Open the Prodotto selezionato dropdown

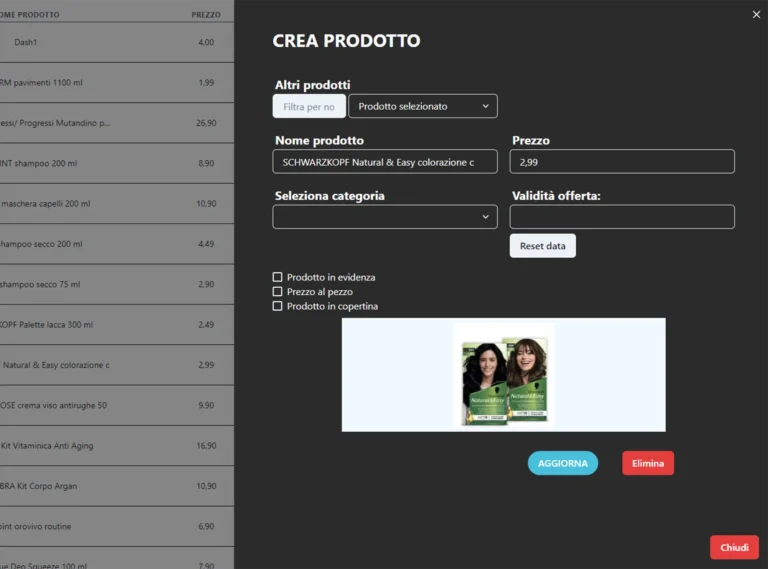click(423, 106)
